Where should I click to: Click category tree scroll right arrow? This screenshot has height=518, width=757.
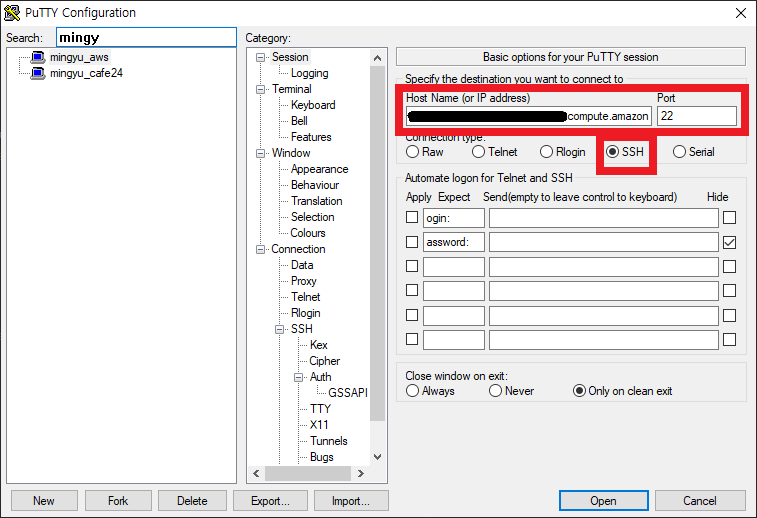[x=361, y=474]
